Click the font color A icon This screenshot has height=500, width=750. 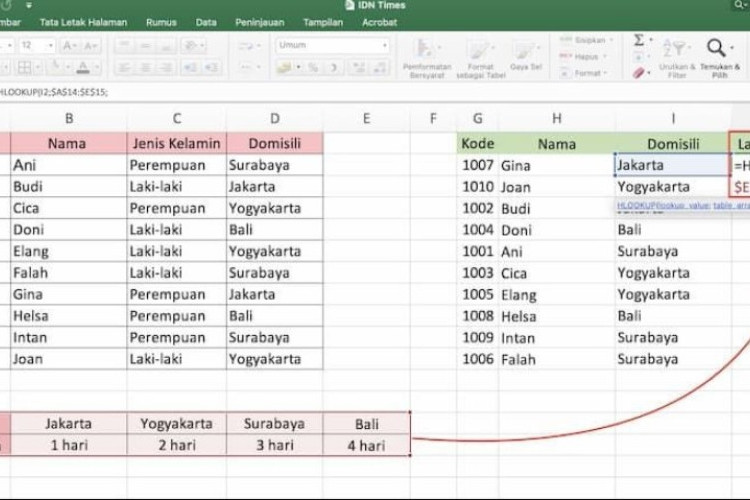(83, 67)
